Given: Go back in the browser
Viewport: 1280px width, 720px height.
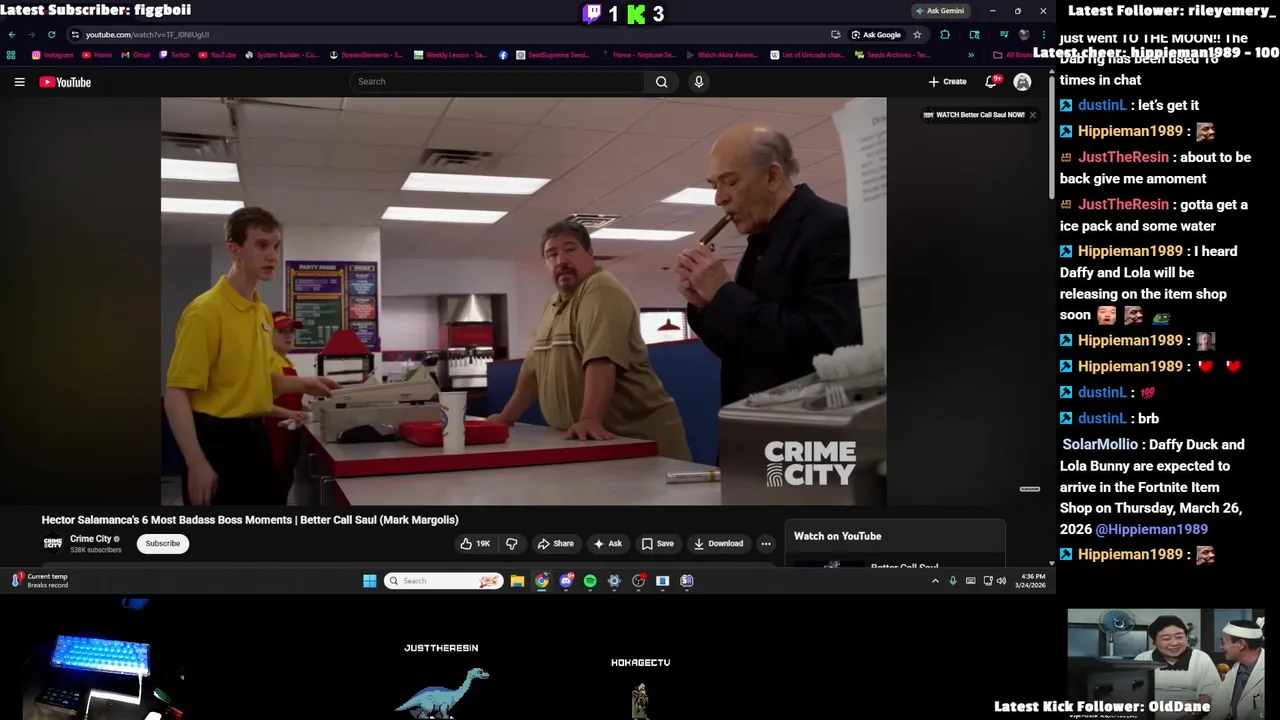Looking at the screenshot, I should point(12,34).
